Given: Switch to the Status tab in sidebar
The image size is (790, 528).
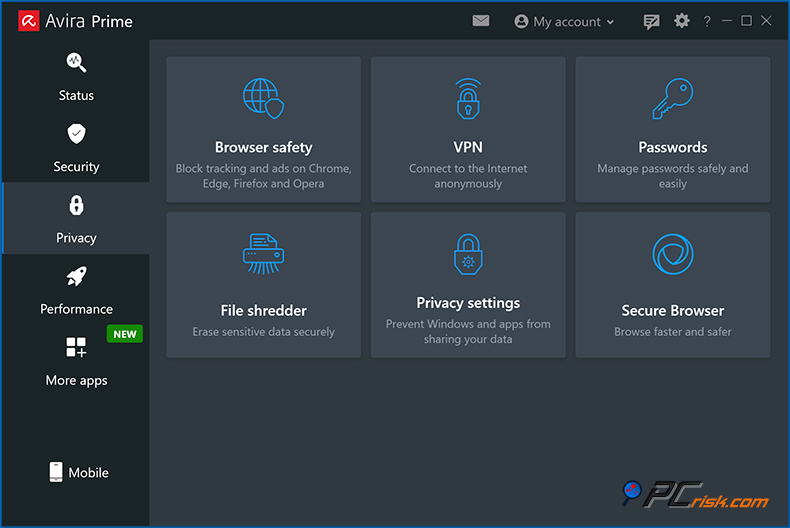Looking at the screenshot, I should click(76, 76).
